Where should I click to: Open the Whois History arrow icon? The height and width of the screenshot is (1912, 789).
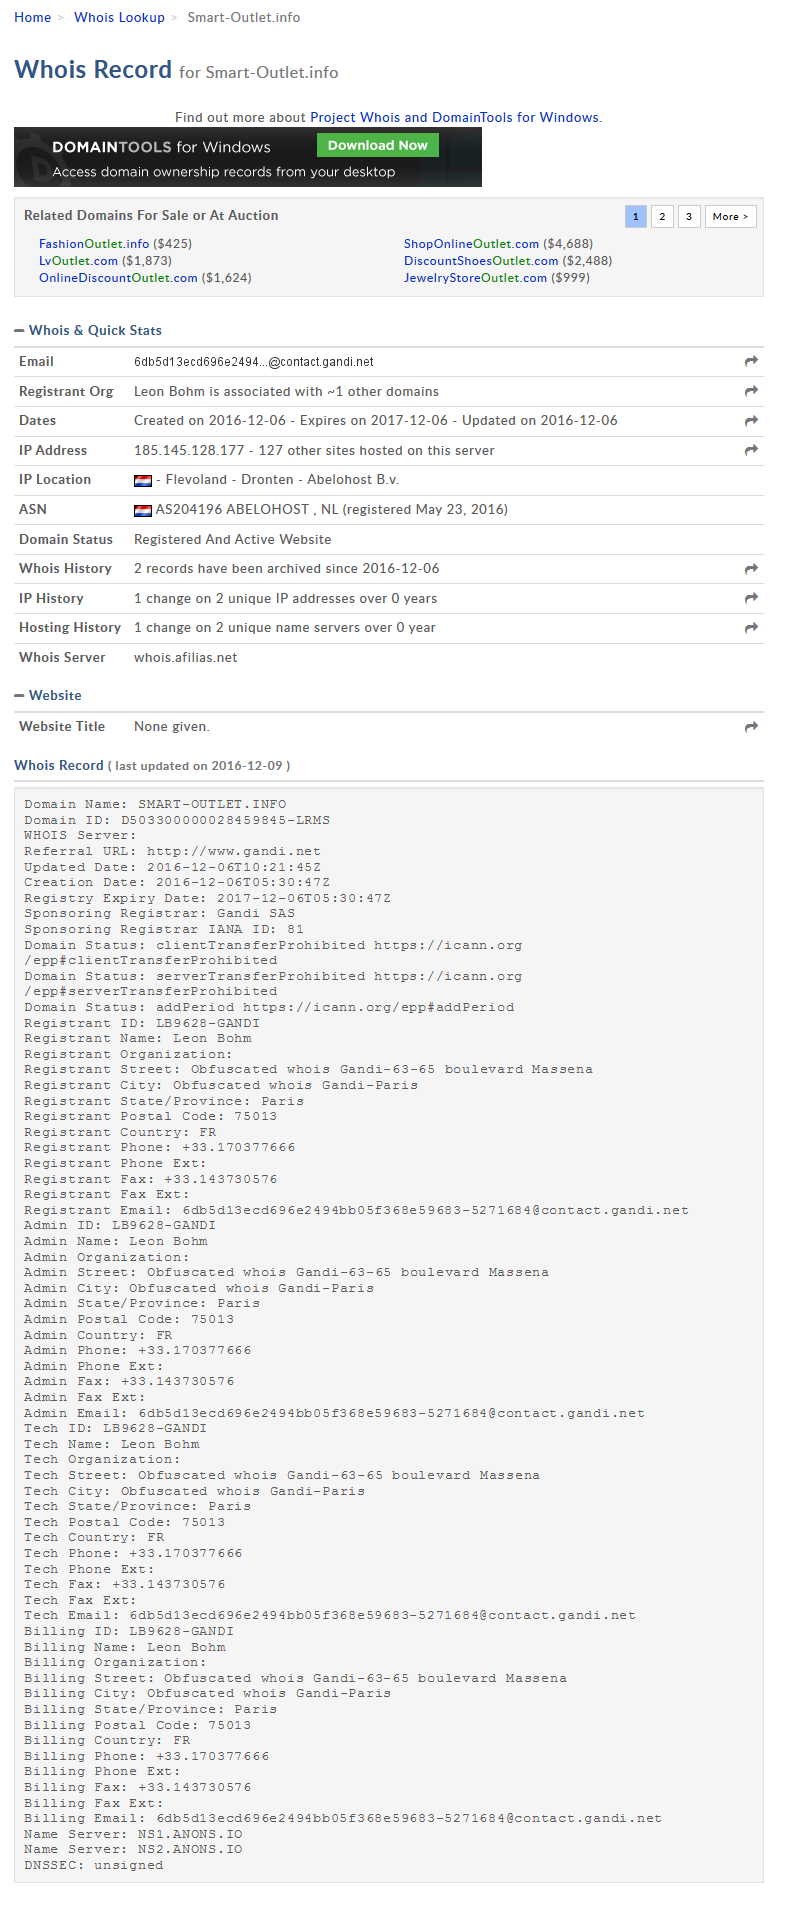751,568
